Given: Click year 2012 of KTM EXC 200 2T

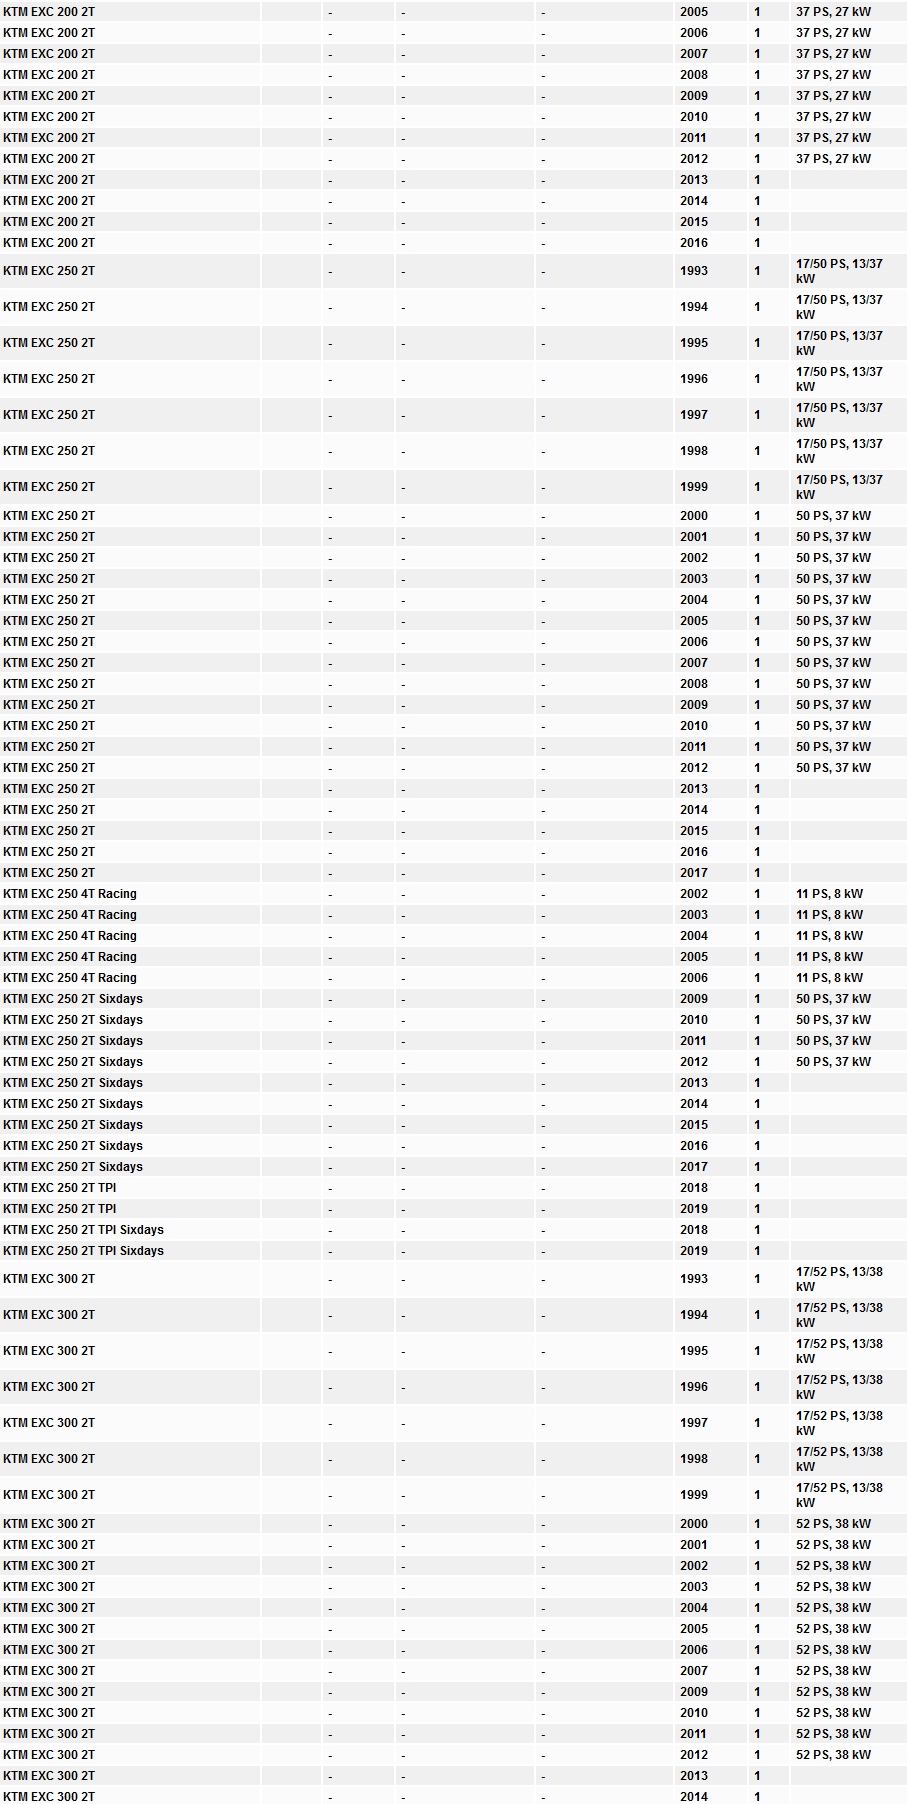Looking at the screenshot, I should click(694, 159).
